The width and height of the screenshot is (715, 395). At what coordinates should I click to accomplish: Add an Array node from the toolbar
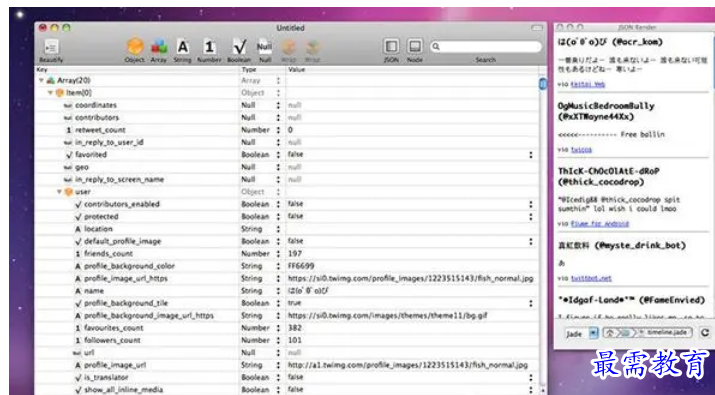pos(159,47)
